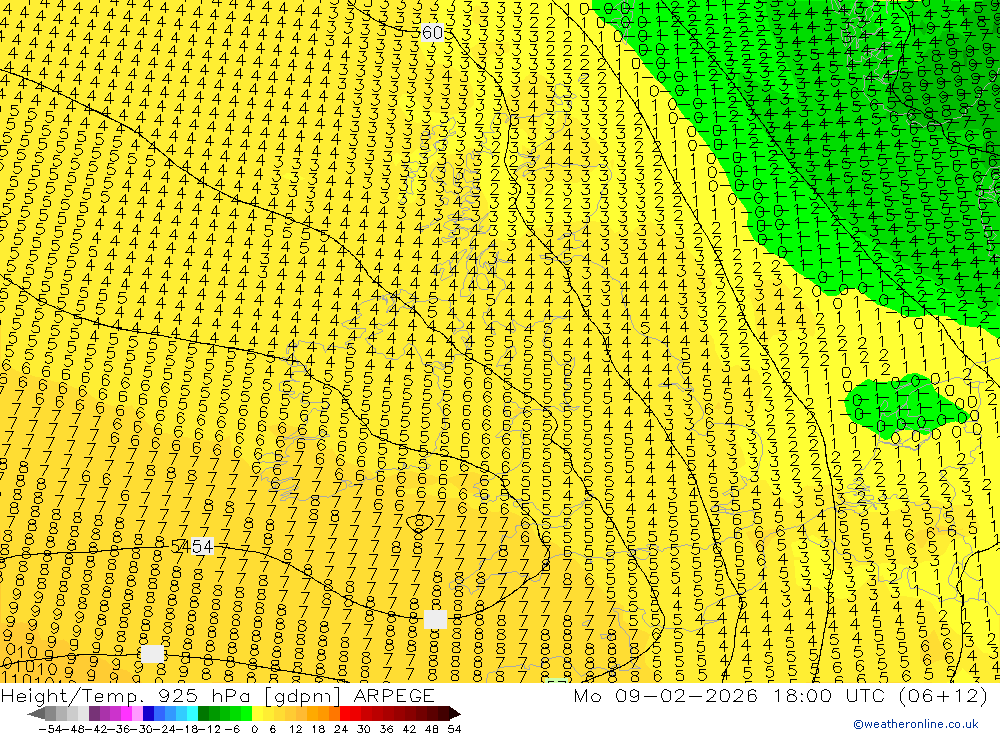Pick the dark purple segment of the temperature legend
1000x733 pixels.
94,714
